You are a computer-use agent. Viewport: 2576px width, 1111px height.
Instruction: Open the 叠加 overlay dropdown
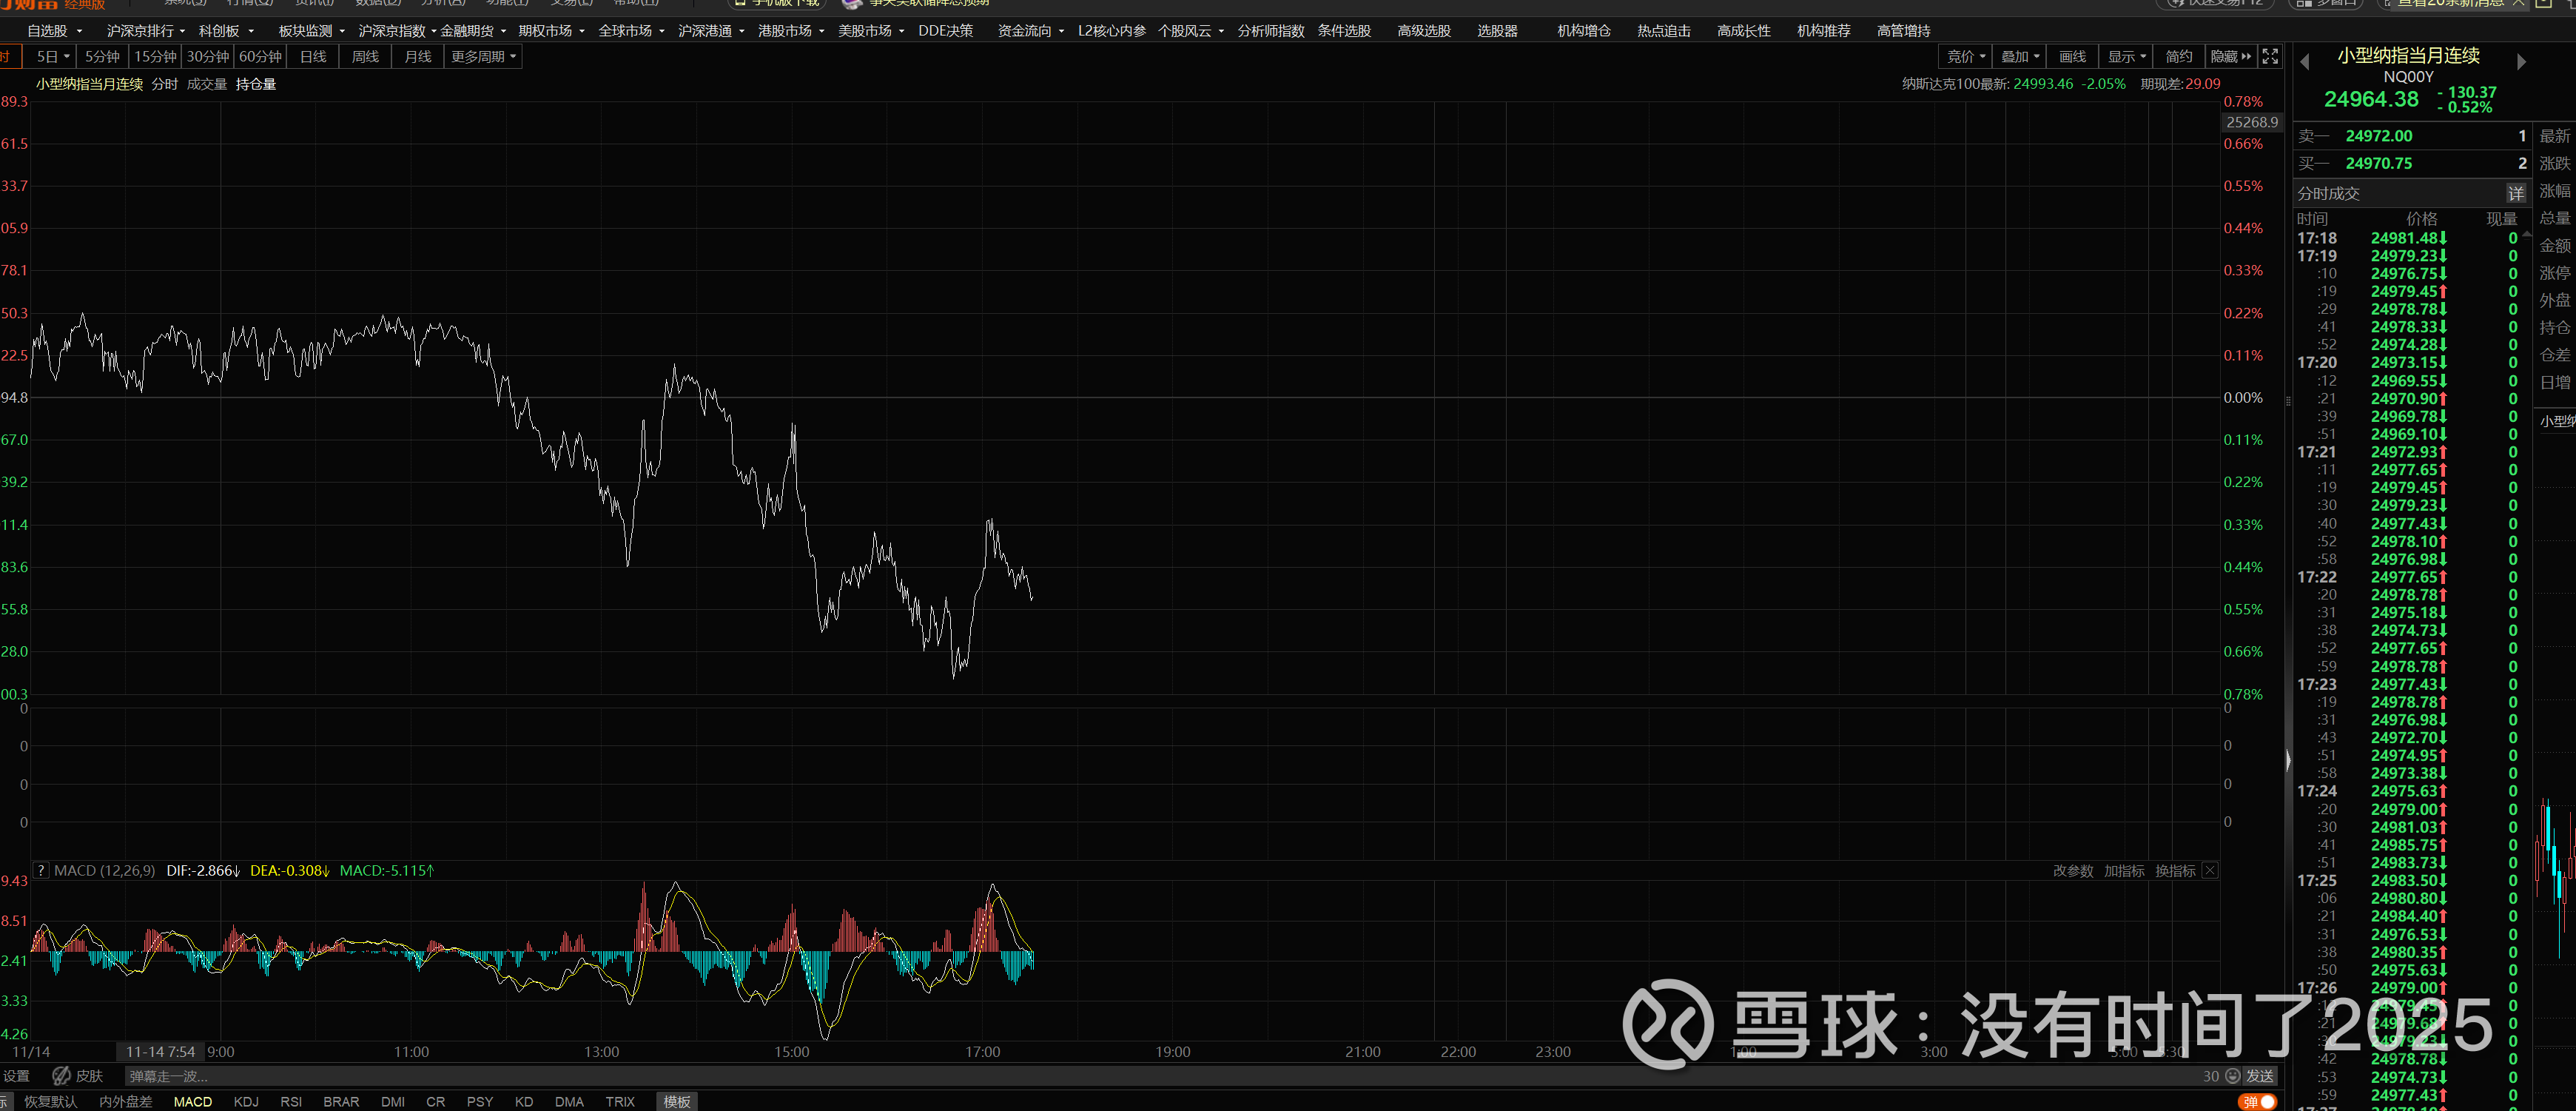tap(2019, 57)
